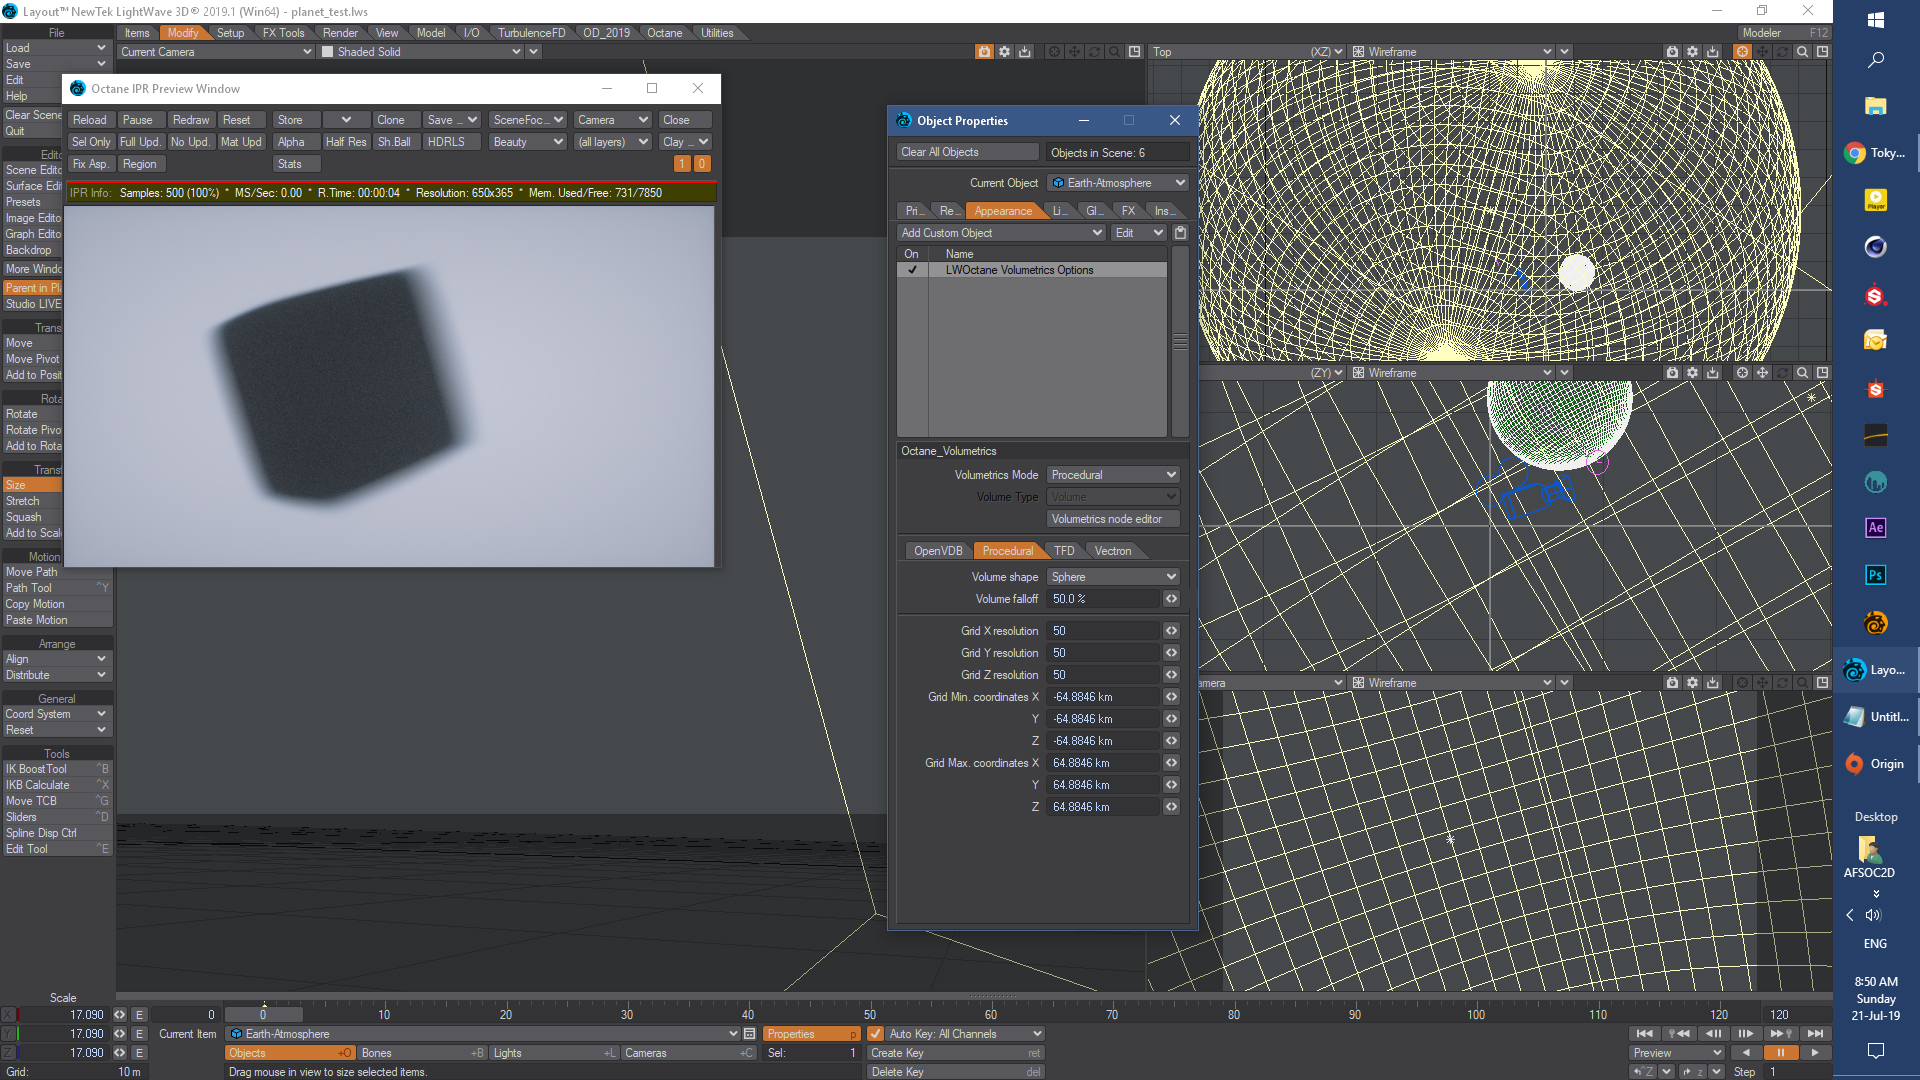Click Reload button in Octane IPR window

click(90, 120)
